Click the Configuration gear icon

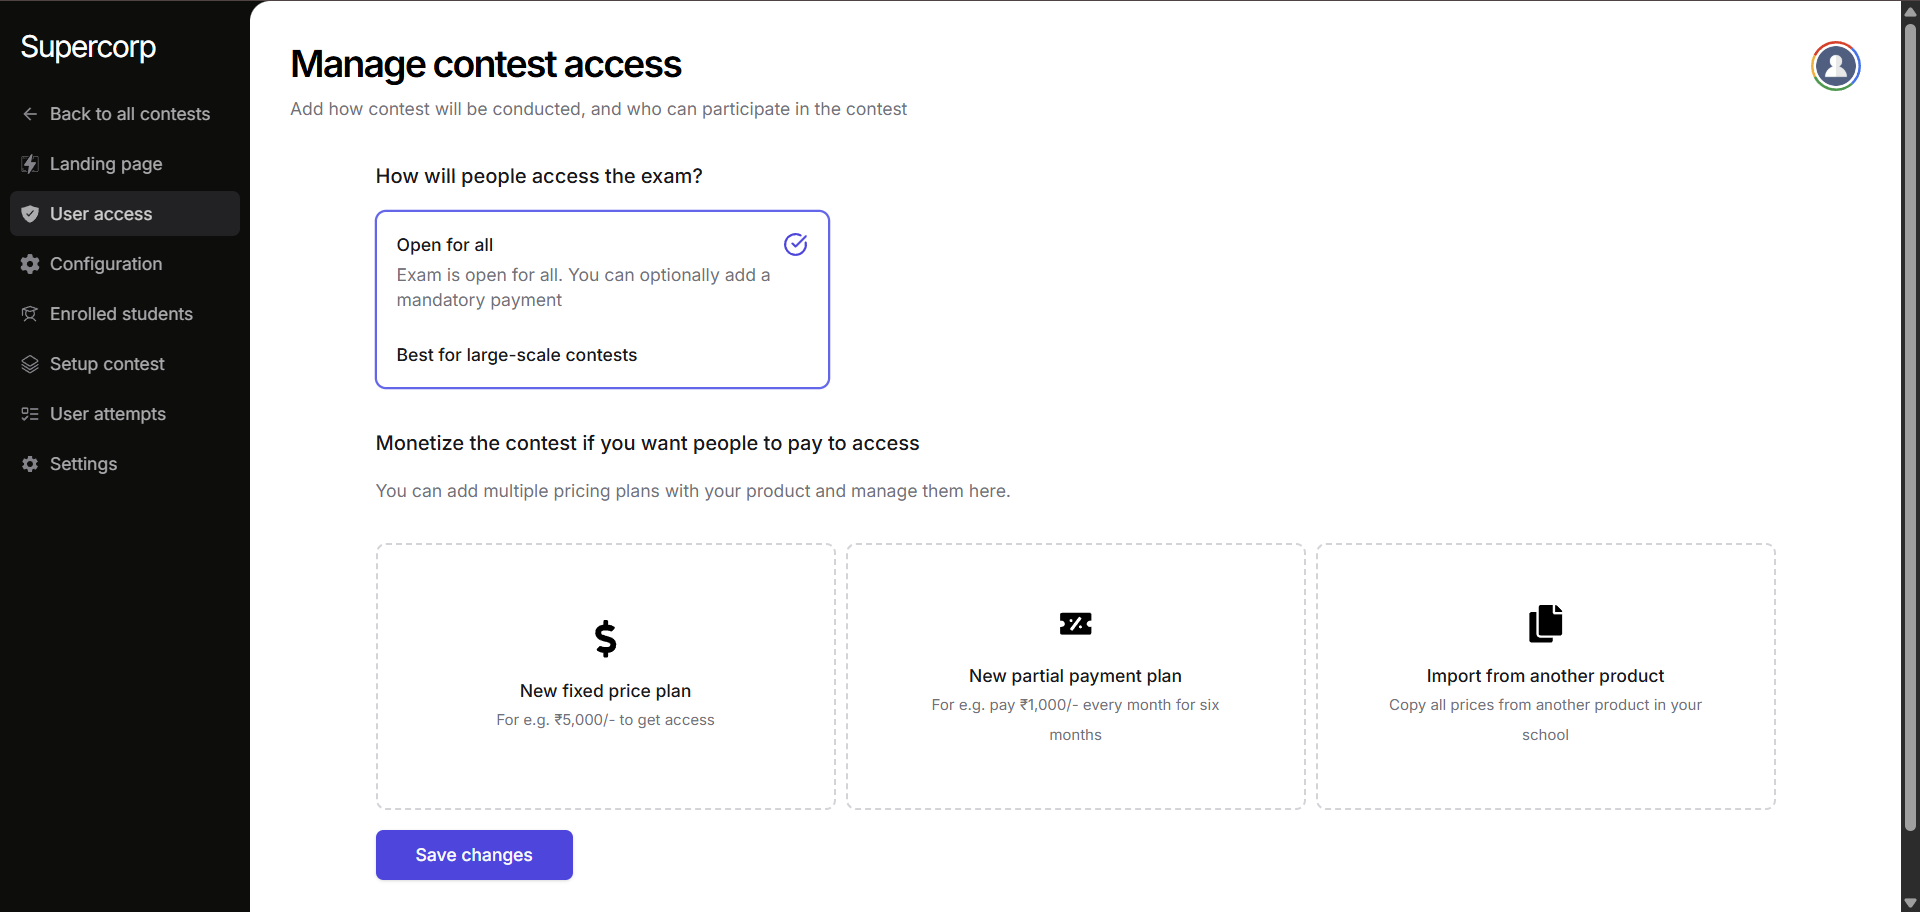click(x=30, y=264)
